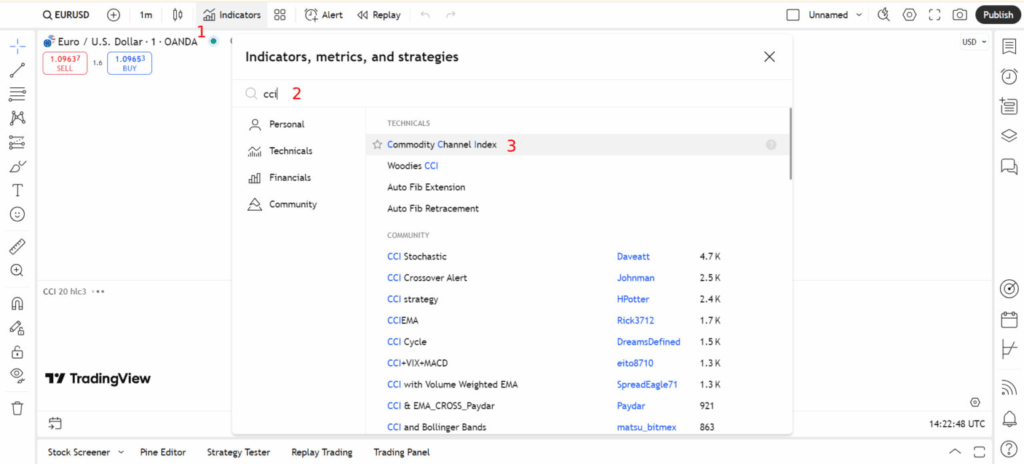Click the trash can remove objects icon
Viewport: 1024px width, 464px height.
17,408
